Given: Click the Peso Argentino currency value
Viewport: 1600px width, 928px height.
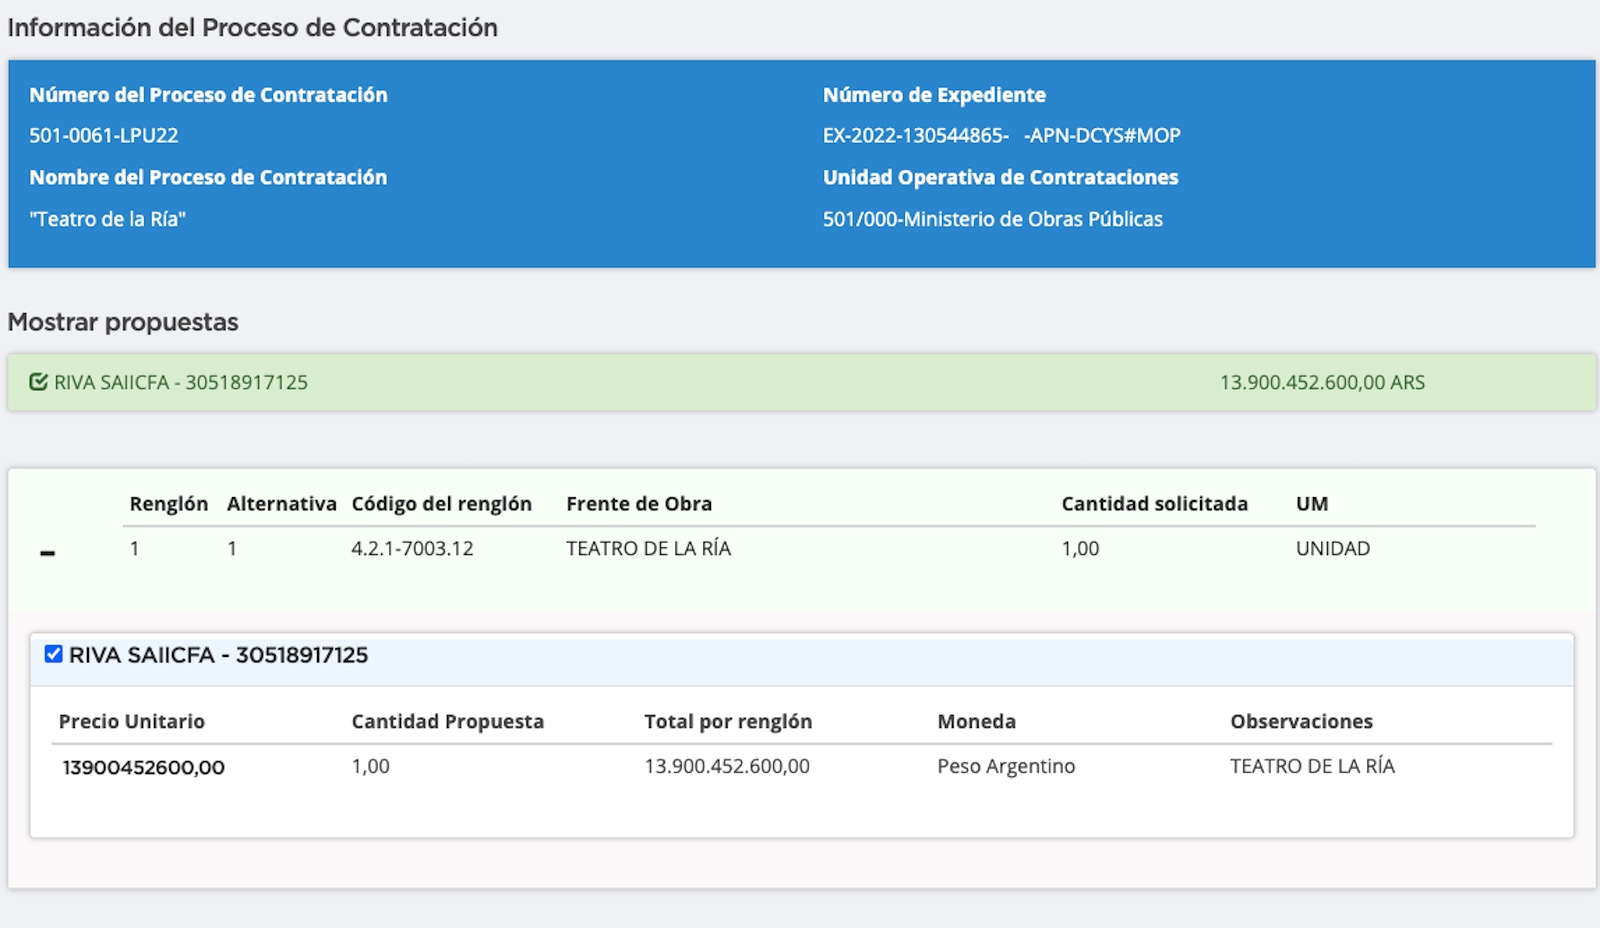Looking at the screenshot, I should (x=1005, y=766).
